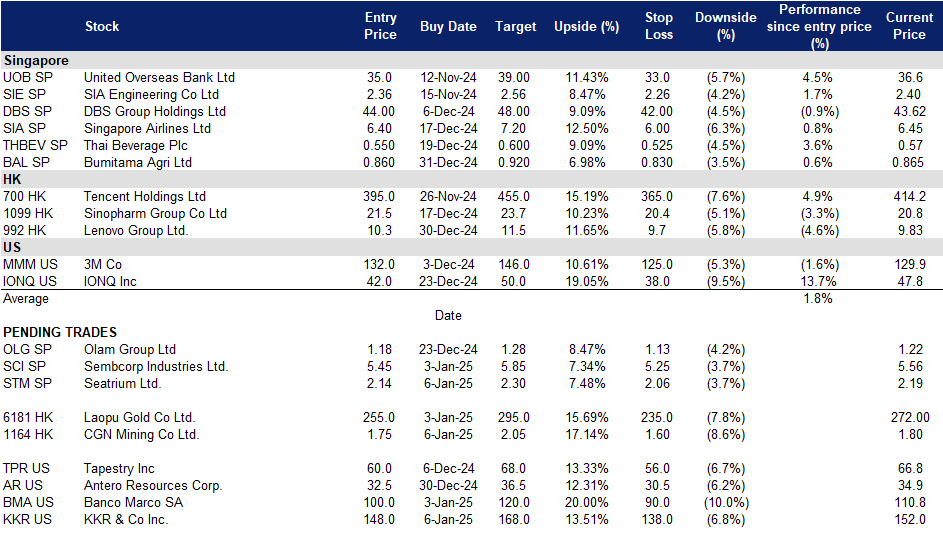Select the Olam Group Ltd cell
Viewport: 943px width, 545px height.
tap(130, 349)
